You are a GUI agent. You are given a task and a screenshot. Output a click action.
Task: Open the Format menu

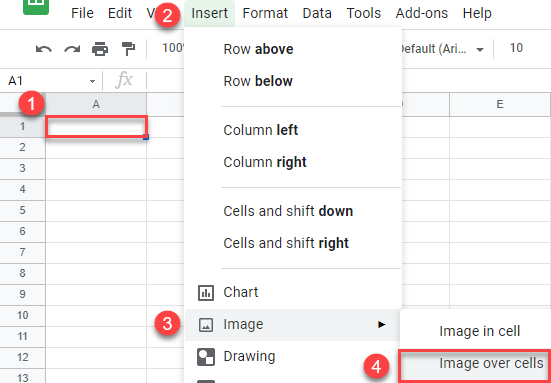pyautogui.click(x=265, y=13)
